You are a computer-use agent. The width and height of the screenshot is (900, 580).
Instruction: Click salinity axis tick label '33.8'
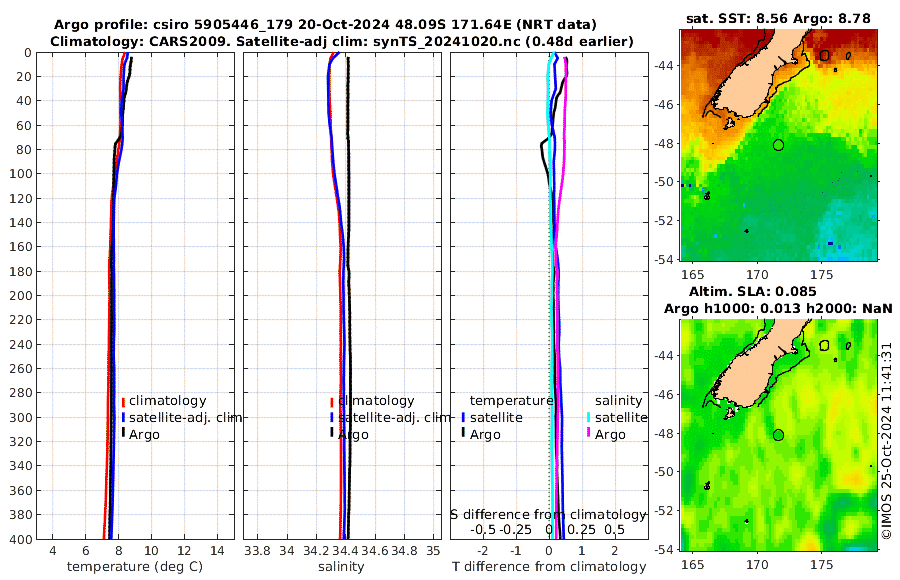pyautogui.click(x=257, y=551)
